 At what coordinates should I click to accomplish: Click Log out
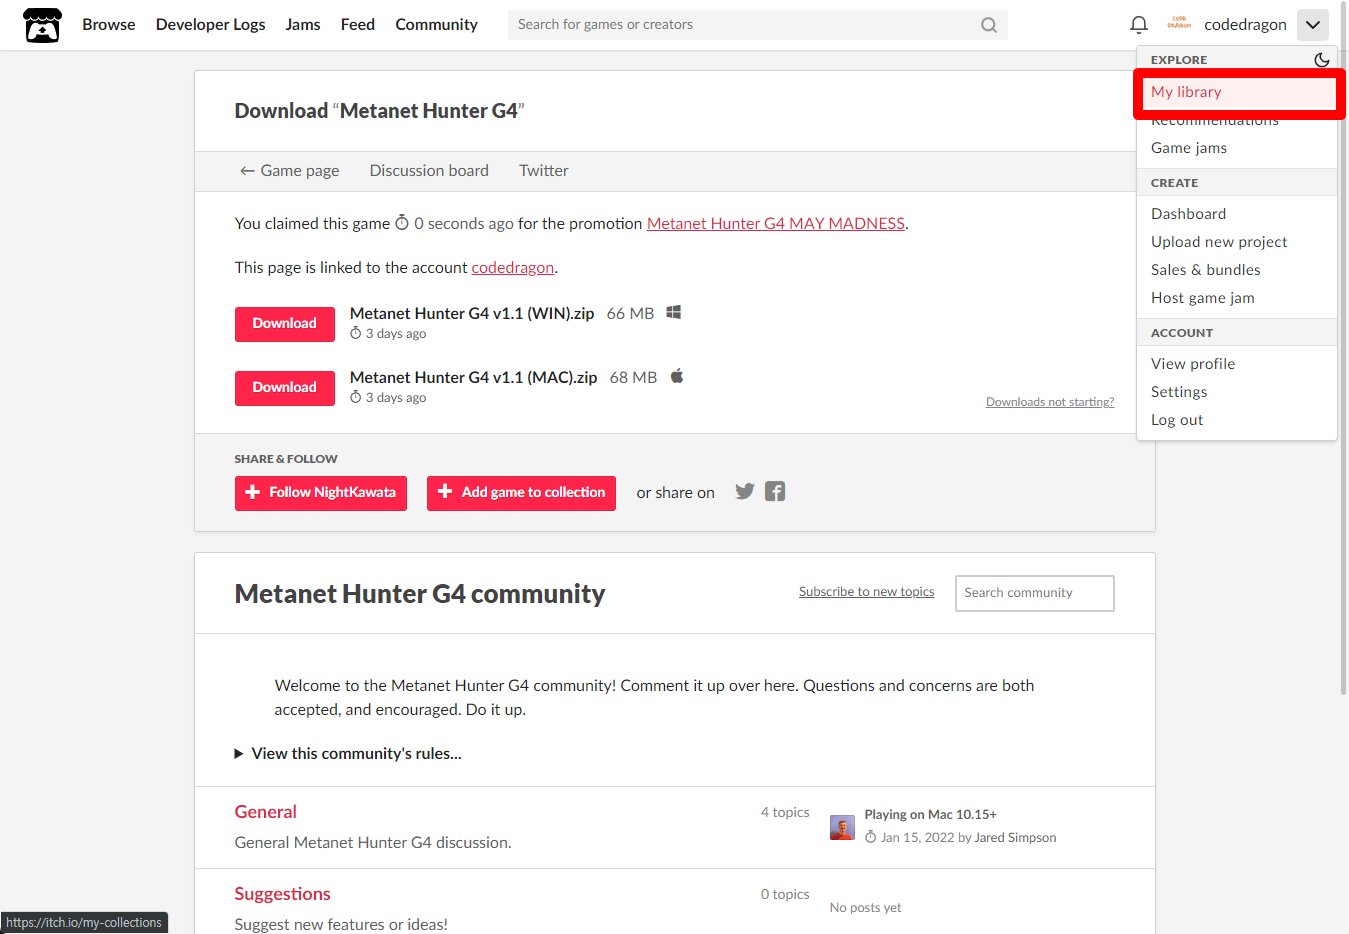point(1237,420)
